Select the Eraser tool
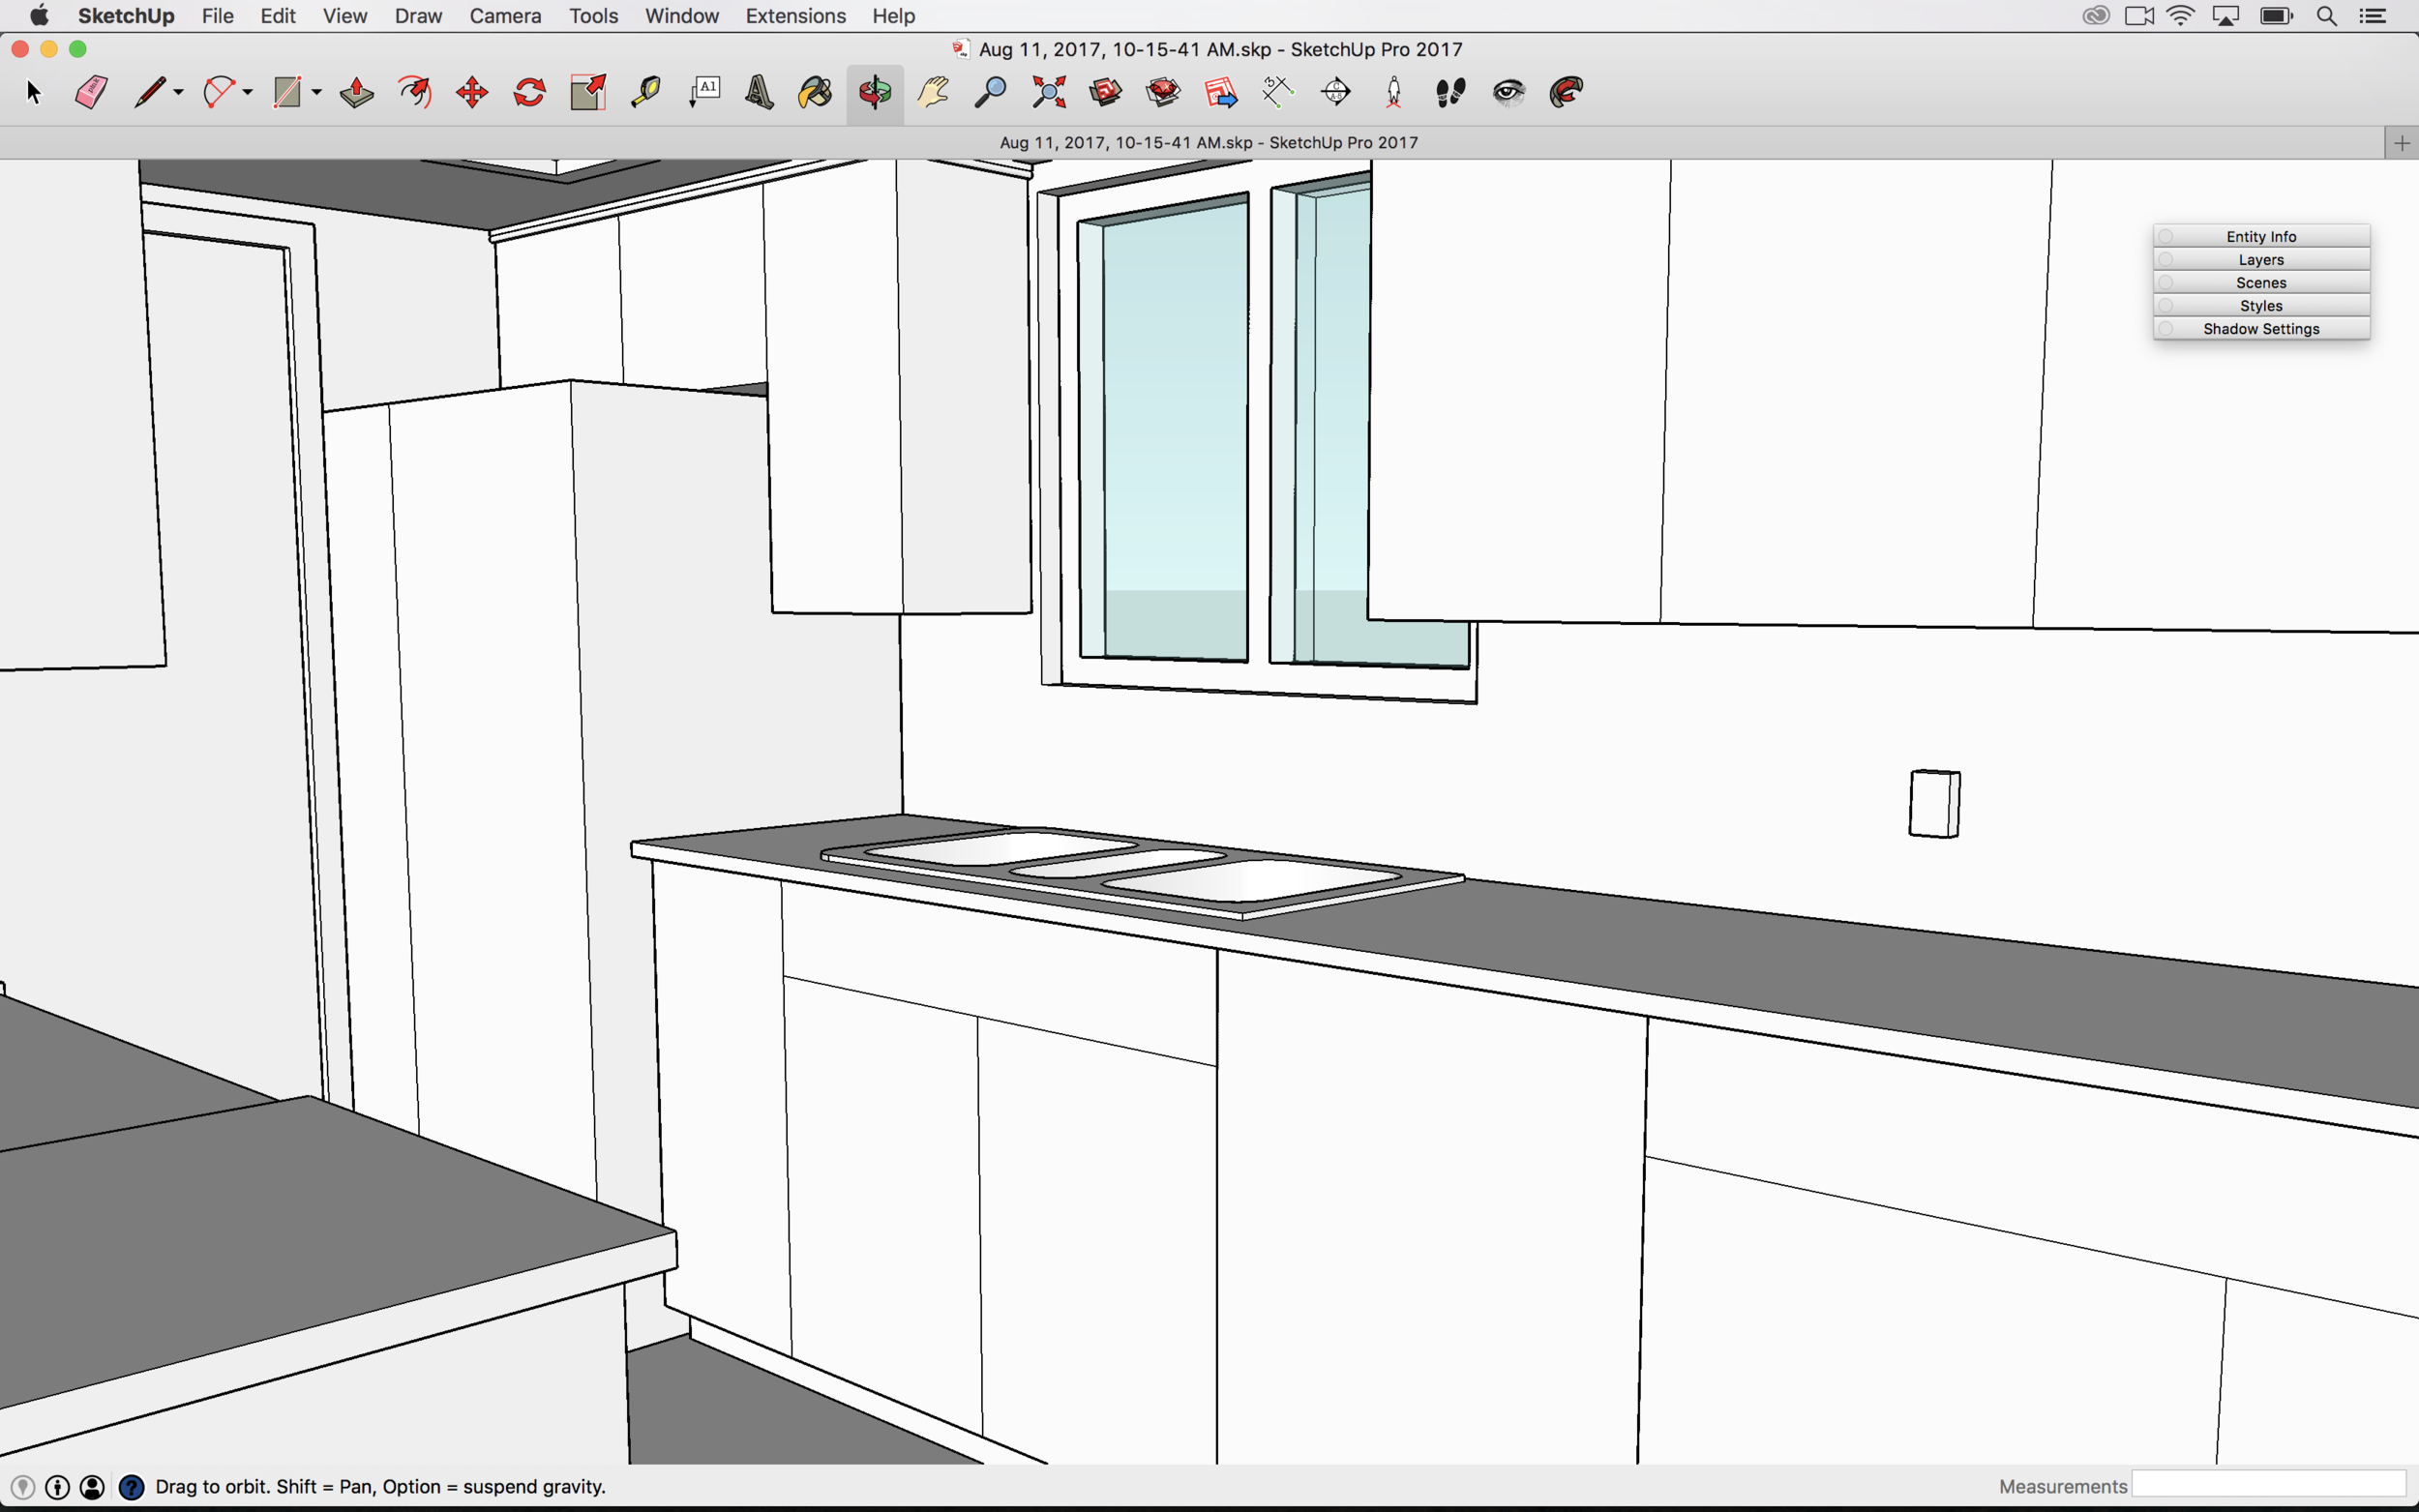The height and width of the screenshot is (1512, 2419). (x=91, y=93)
